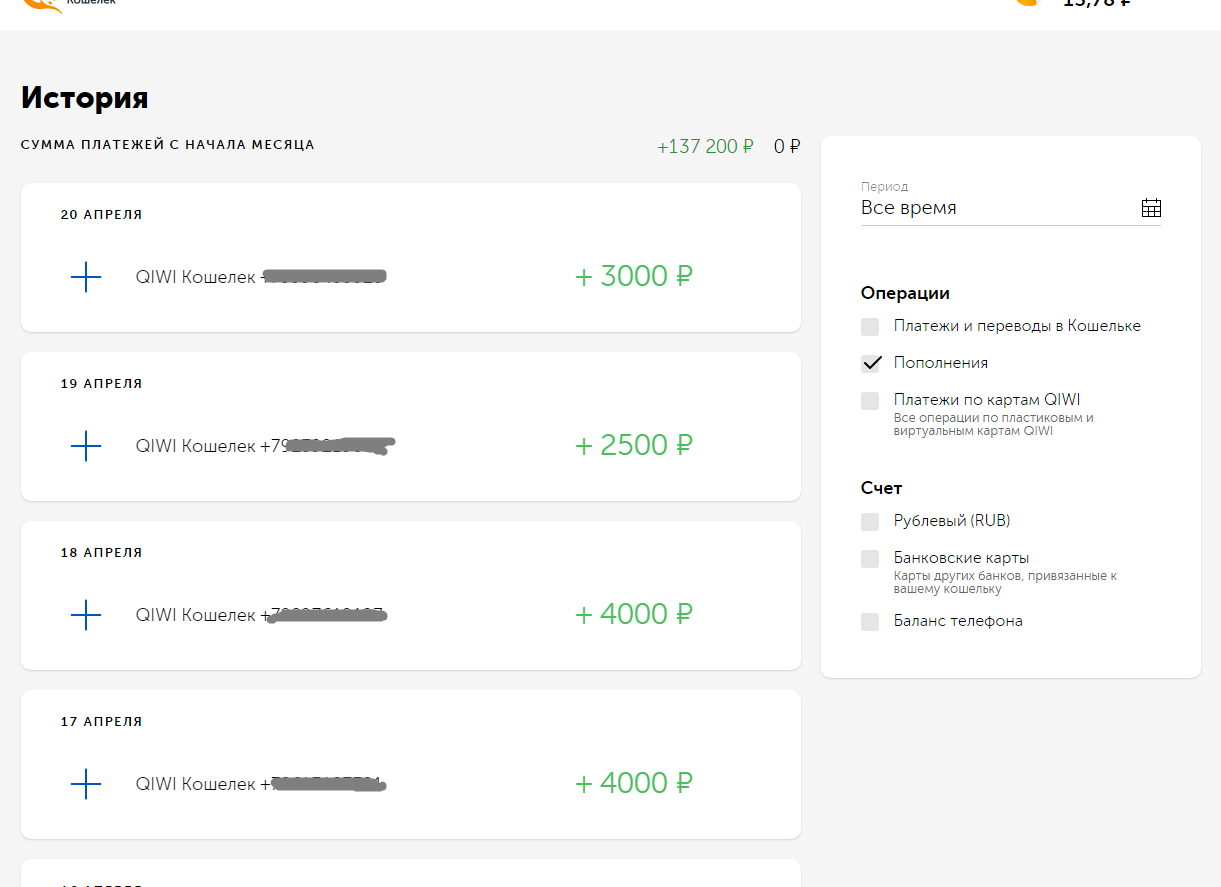Click the wallet balance amount in header
The image size is (1221, 887).
(x=1096, y=3)
